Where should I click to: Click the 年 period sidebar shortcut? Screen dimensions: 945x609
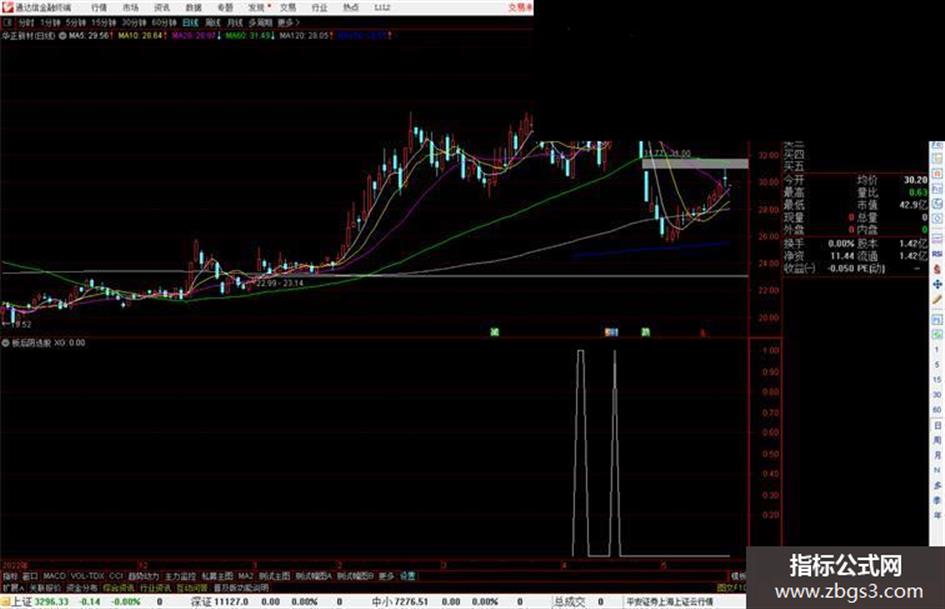tap(937, 516)
